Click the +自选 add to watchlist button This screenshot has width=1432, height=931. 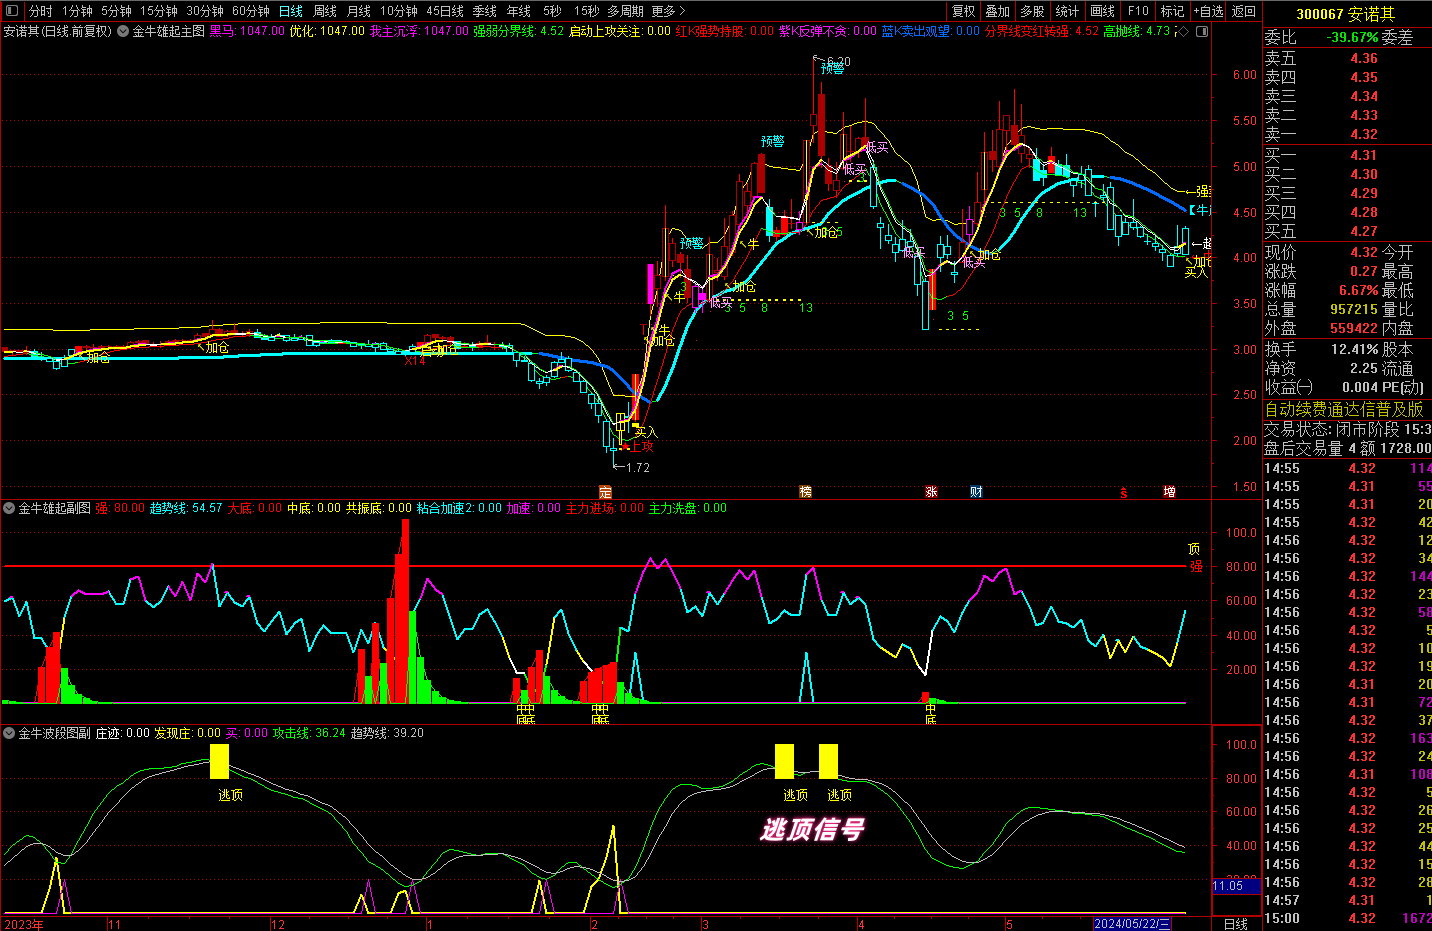coord(1208,11)
